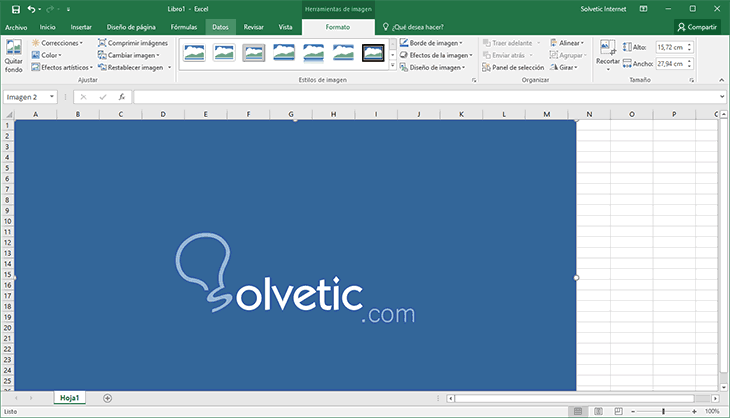
Task: Open Alinear options
Action: pos(567,43)
